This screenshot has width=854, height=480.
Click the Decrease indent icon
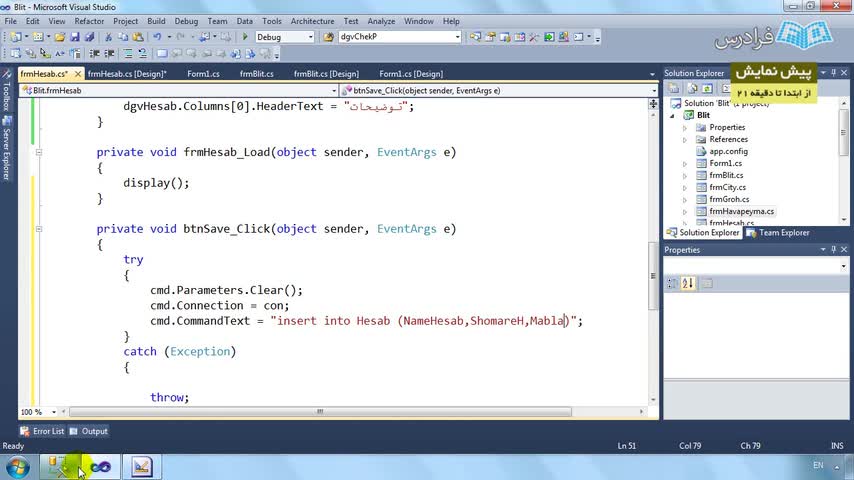click(x=94, y=53)
